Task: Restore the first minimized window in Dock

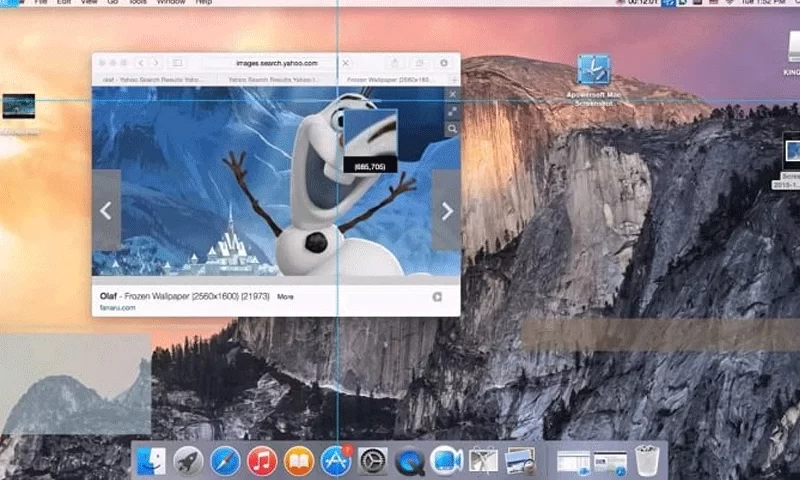Action: coord(573,463)
